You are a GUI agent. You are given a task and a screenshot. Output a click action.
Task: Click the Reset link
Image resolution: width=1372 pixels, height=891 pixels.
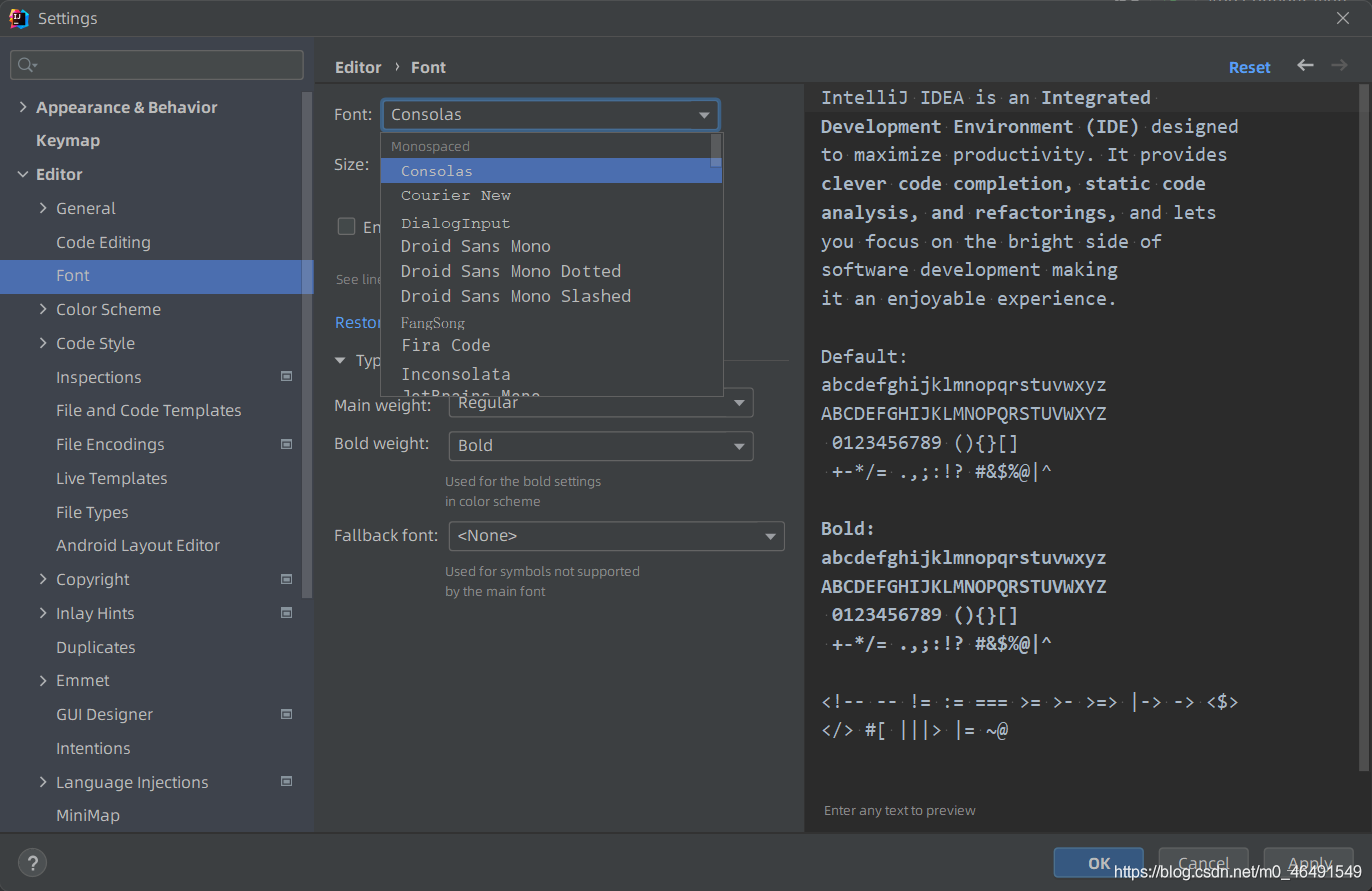pos(1249,67)
